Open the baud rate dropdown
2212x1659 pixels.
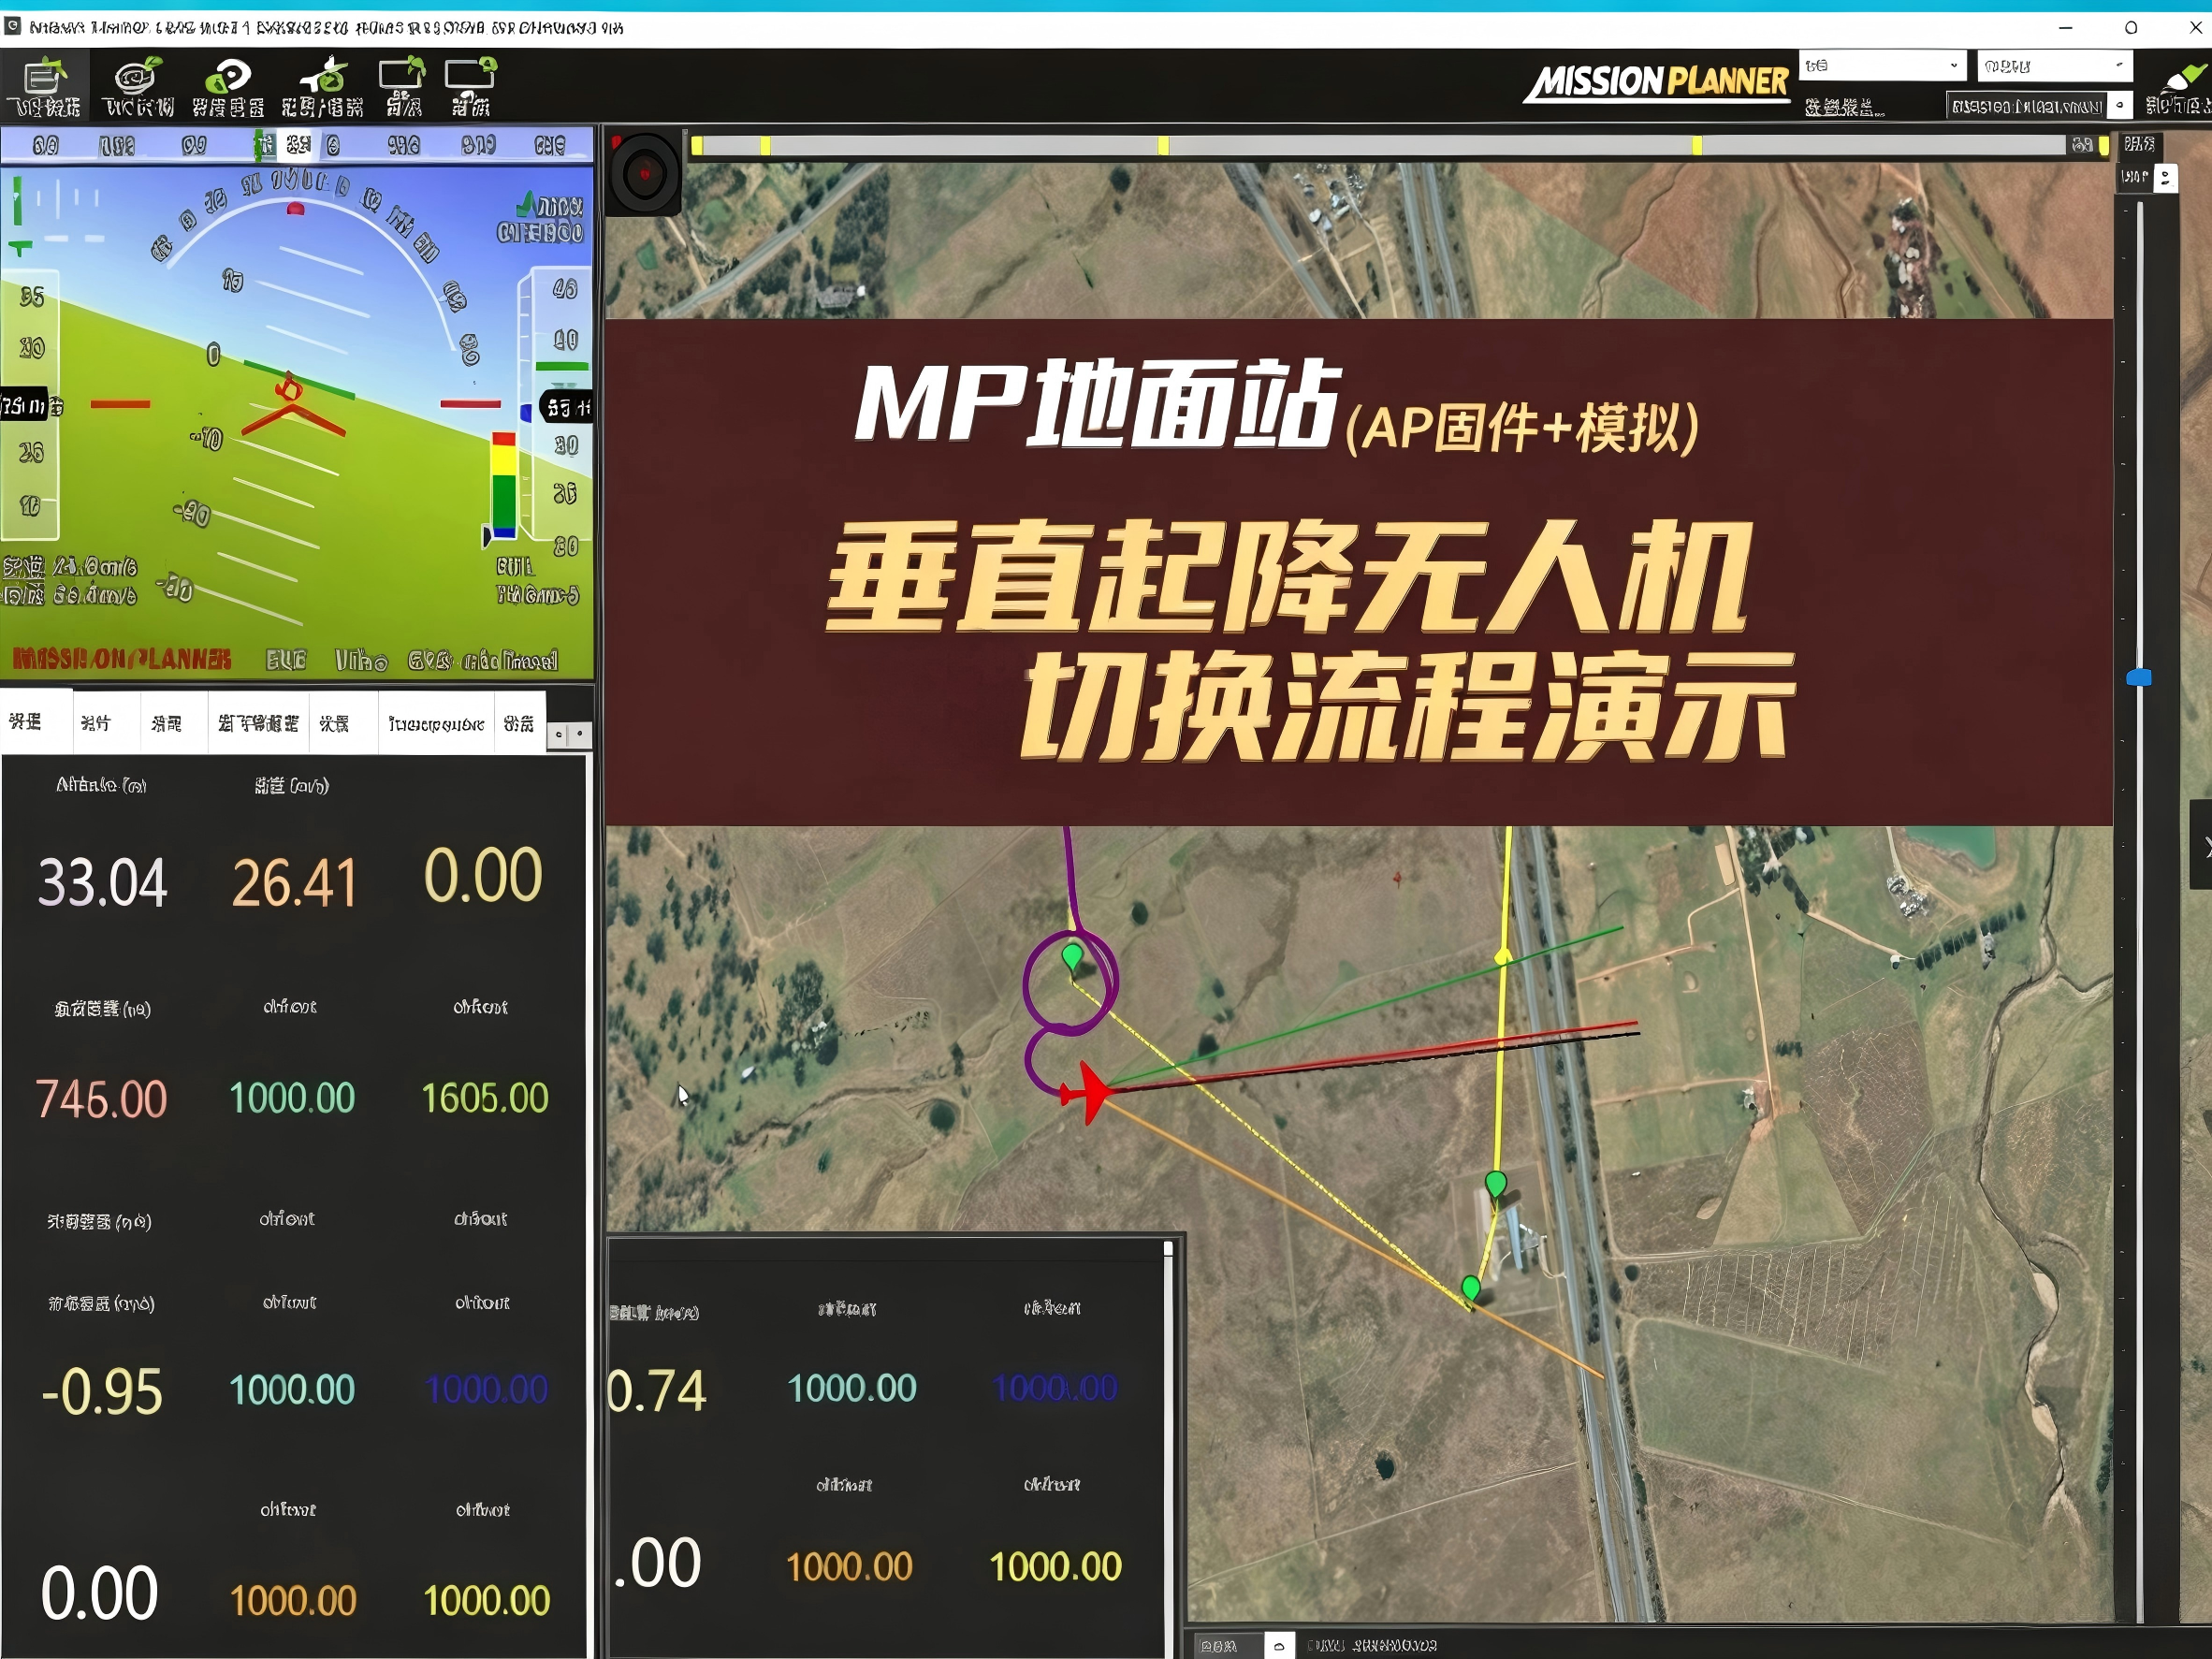pos(2054,66)
